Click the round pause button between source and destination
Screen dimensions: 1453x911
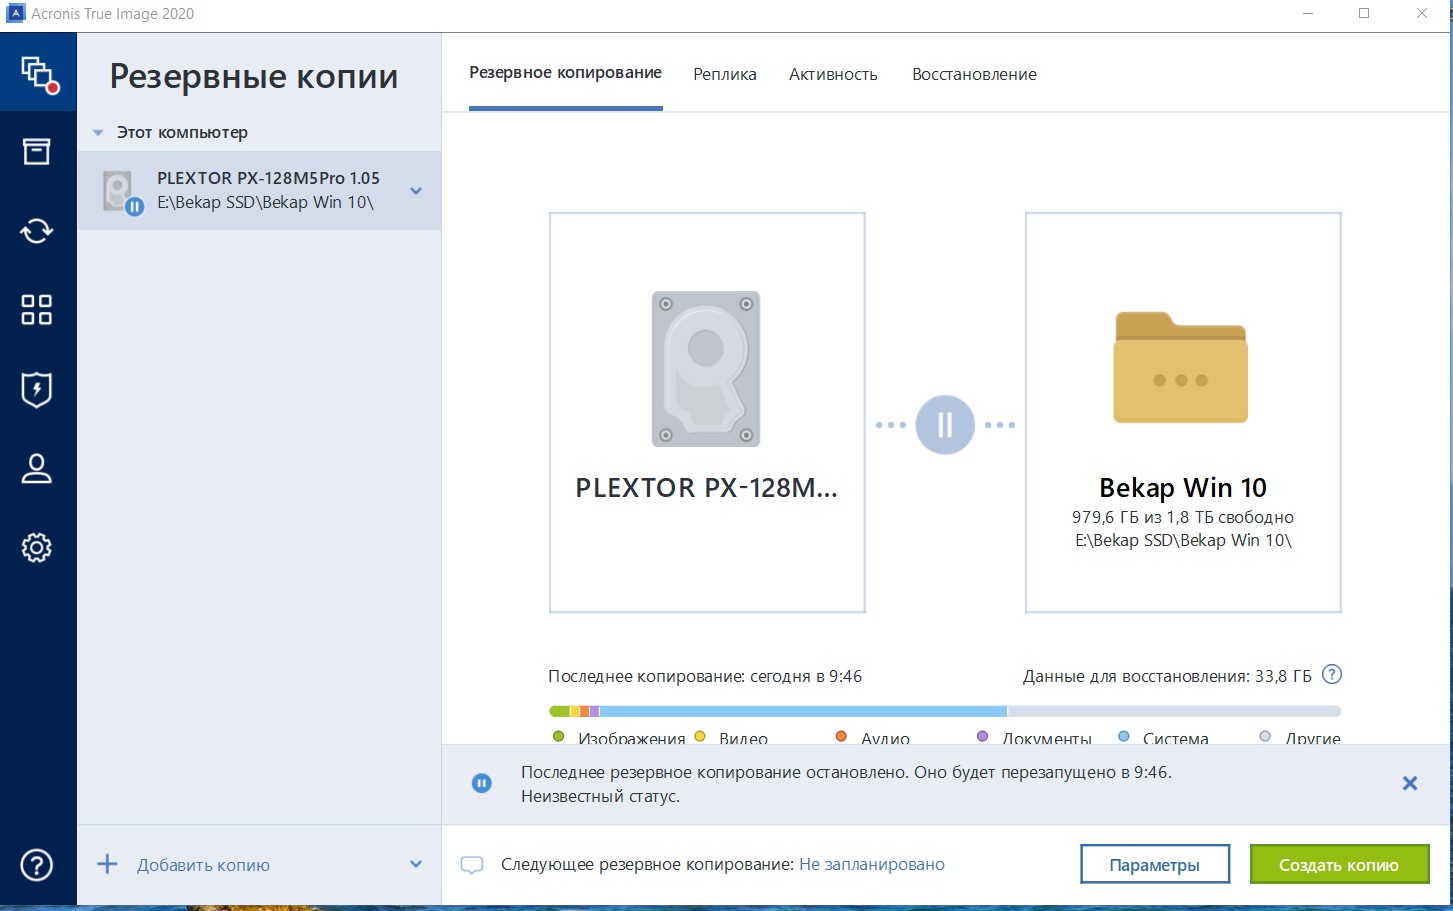tap(945, 425)
